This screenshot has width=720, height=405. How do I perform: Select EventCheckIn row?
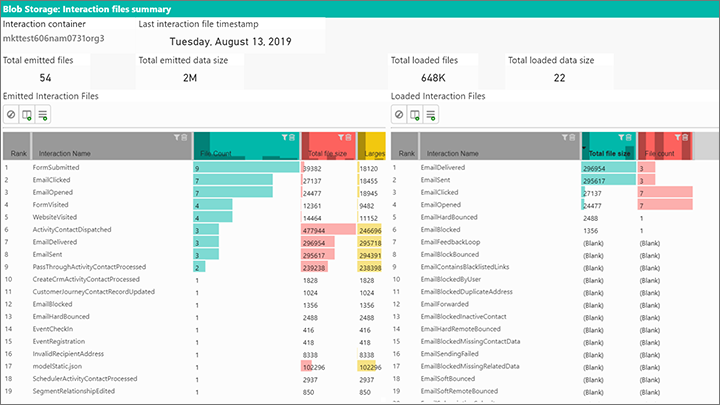pos(194,329)
